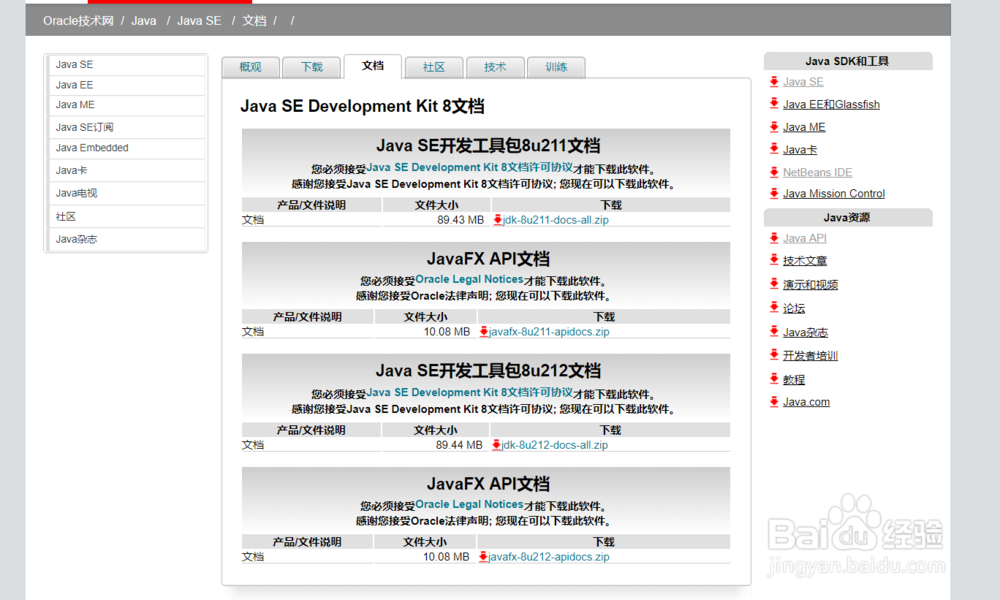Open NetBeans IDE link
This screenshot has width=1000, height=600.
coord(817,172)
